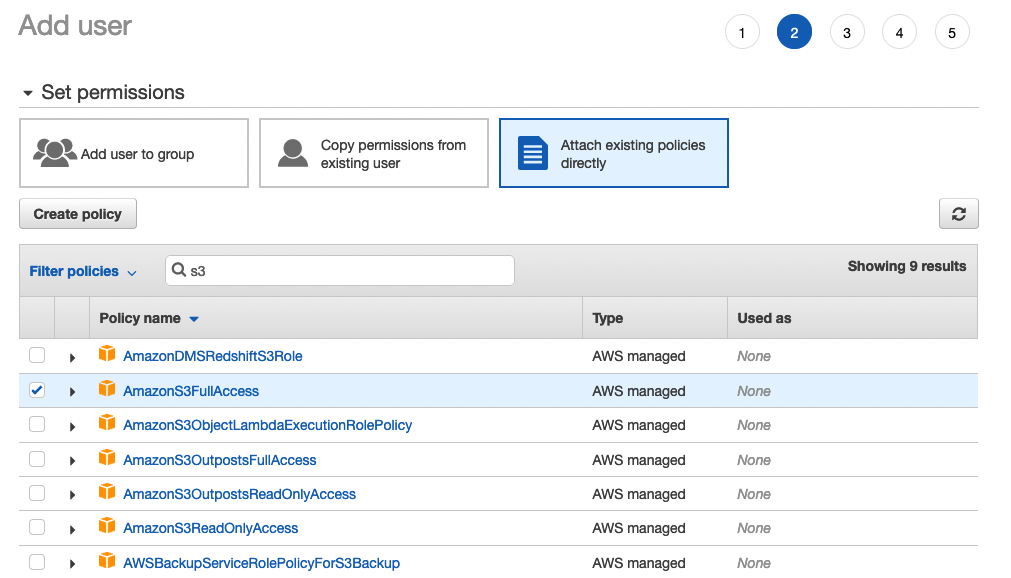Click the Create policy button

click(x=78, y=214)
